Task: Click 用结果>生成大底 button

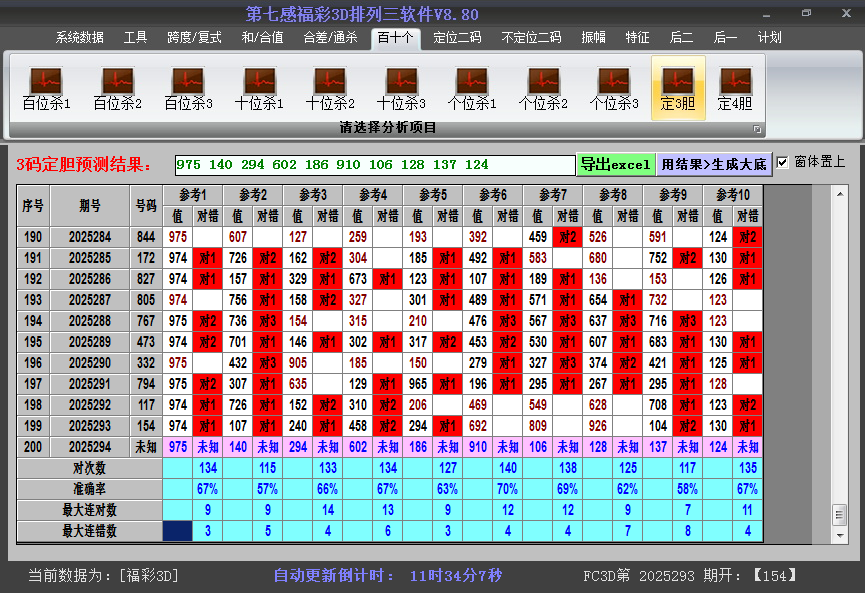Action: click(714, 164)
